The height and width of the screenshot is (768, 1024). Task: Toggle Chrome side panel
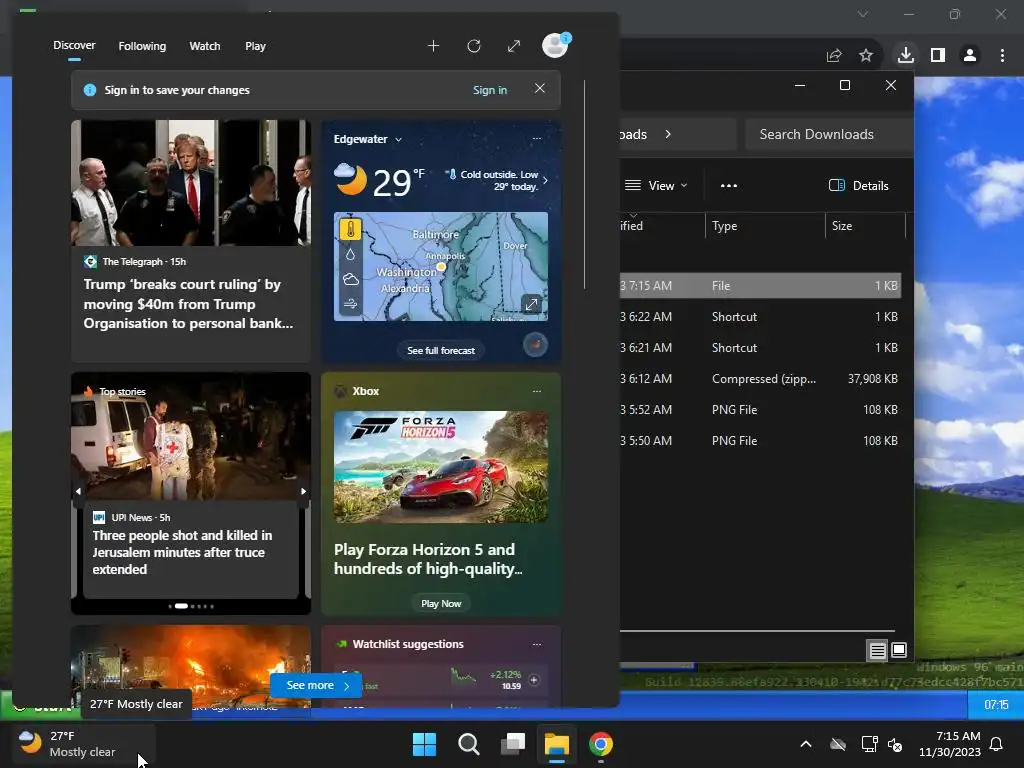[x=938, y=56]
